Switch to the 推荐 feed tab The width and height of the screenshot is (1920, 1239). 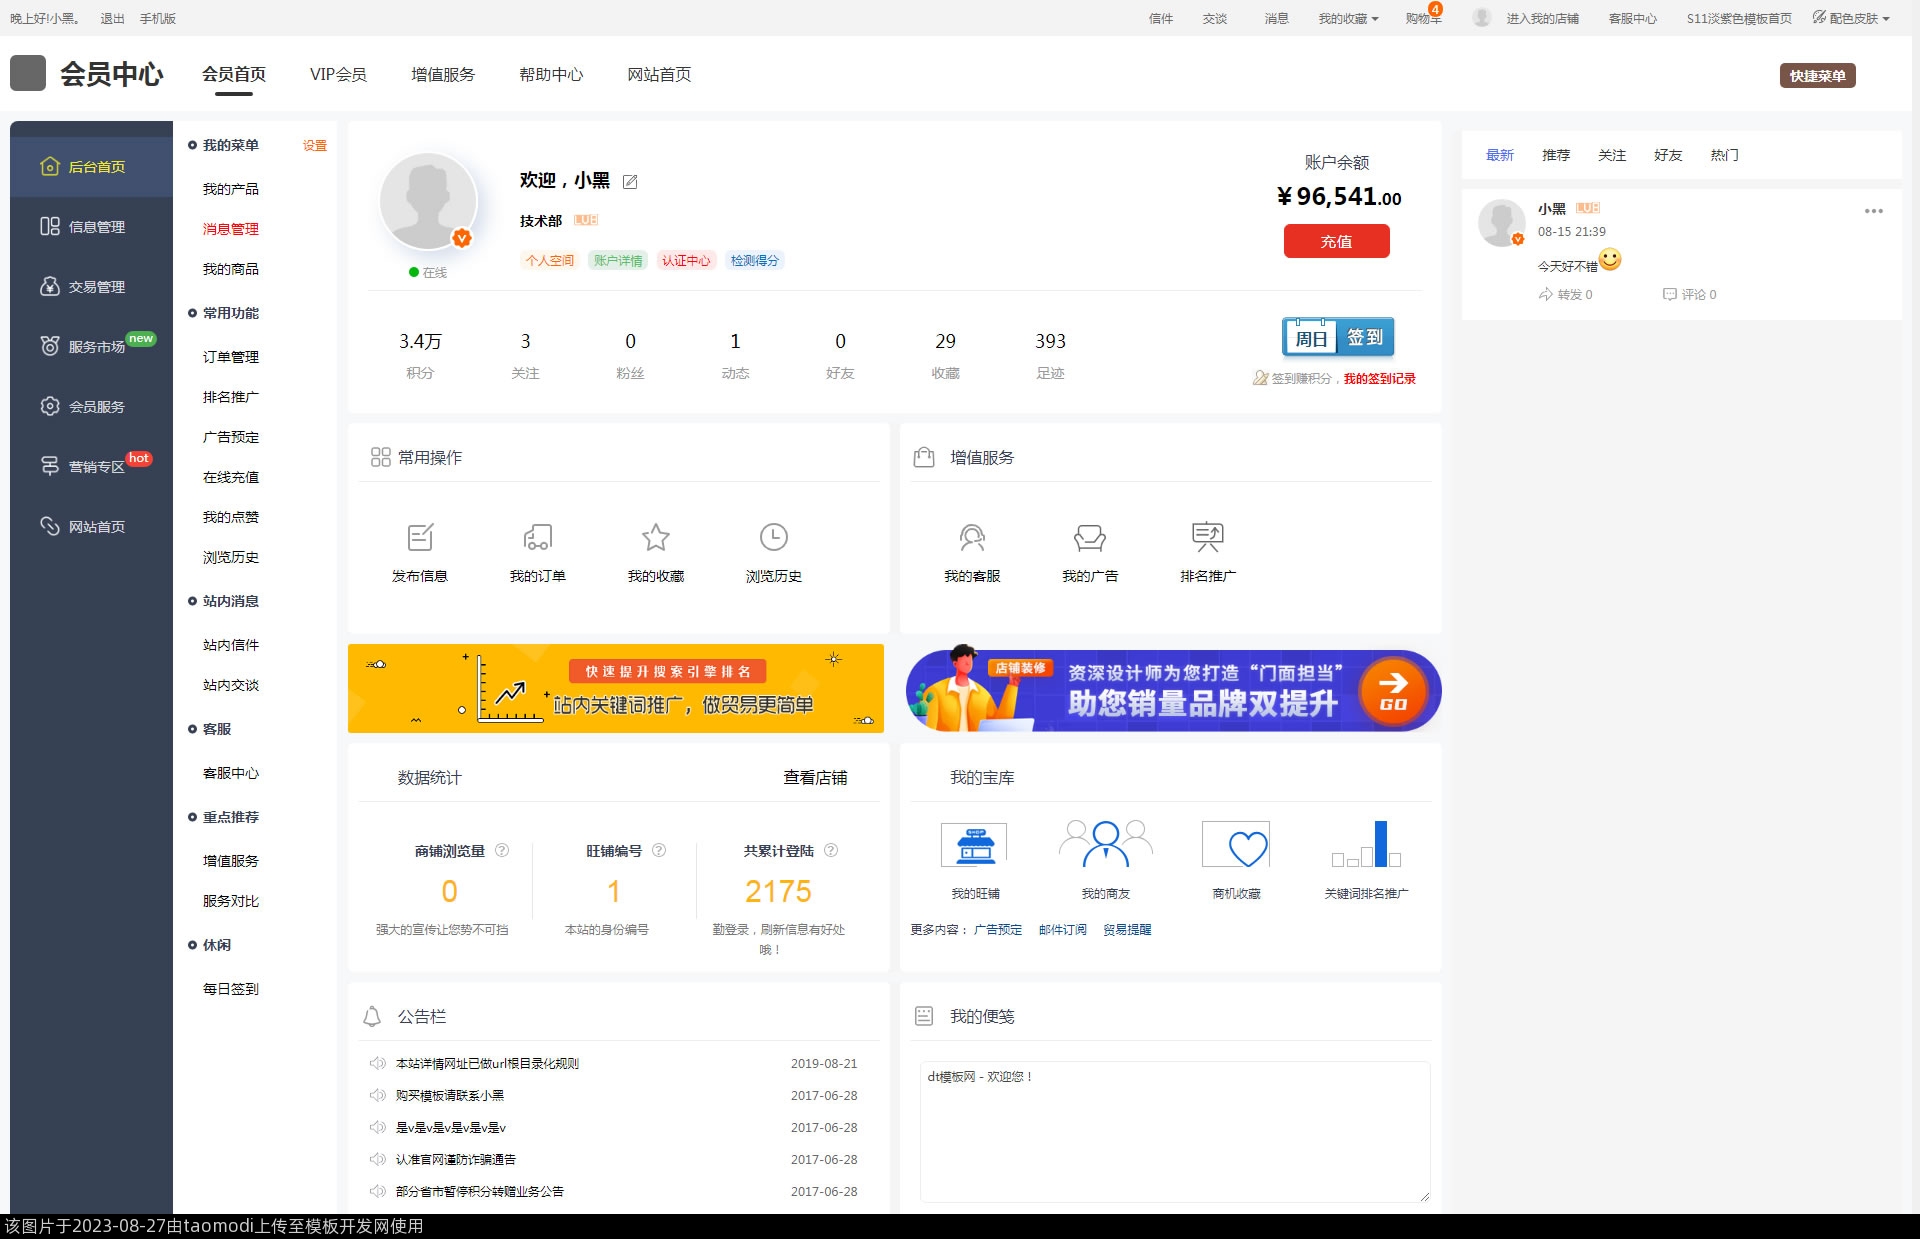1555,155
